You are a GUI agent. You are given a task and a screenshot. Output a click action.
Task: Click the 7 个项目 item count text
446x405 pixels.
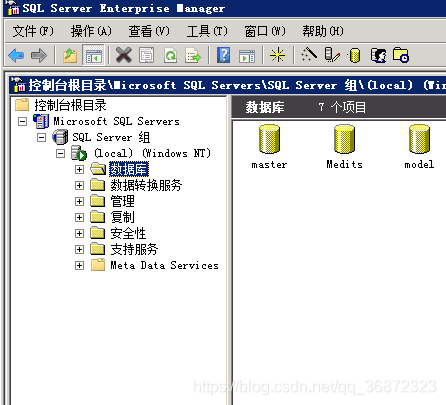342,107
